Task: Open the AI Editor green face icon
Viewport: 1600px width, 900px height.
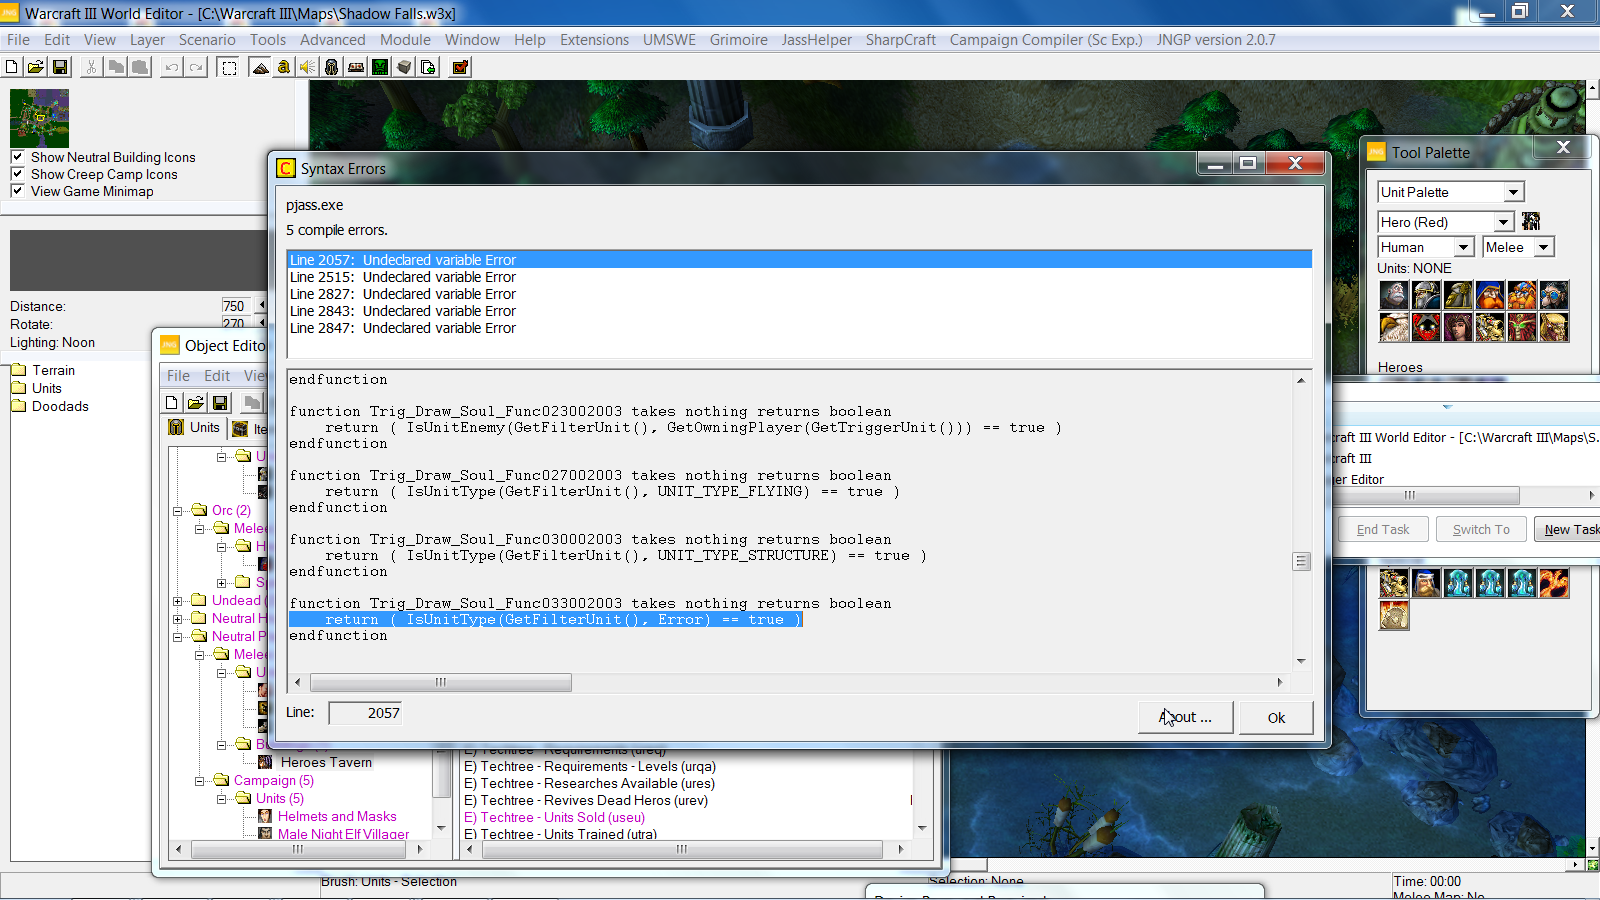Action: pyautogui.click(x=380, y=67)
